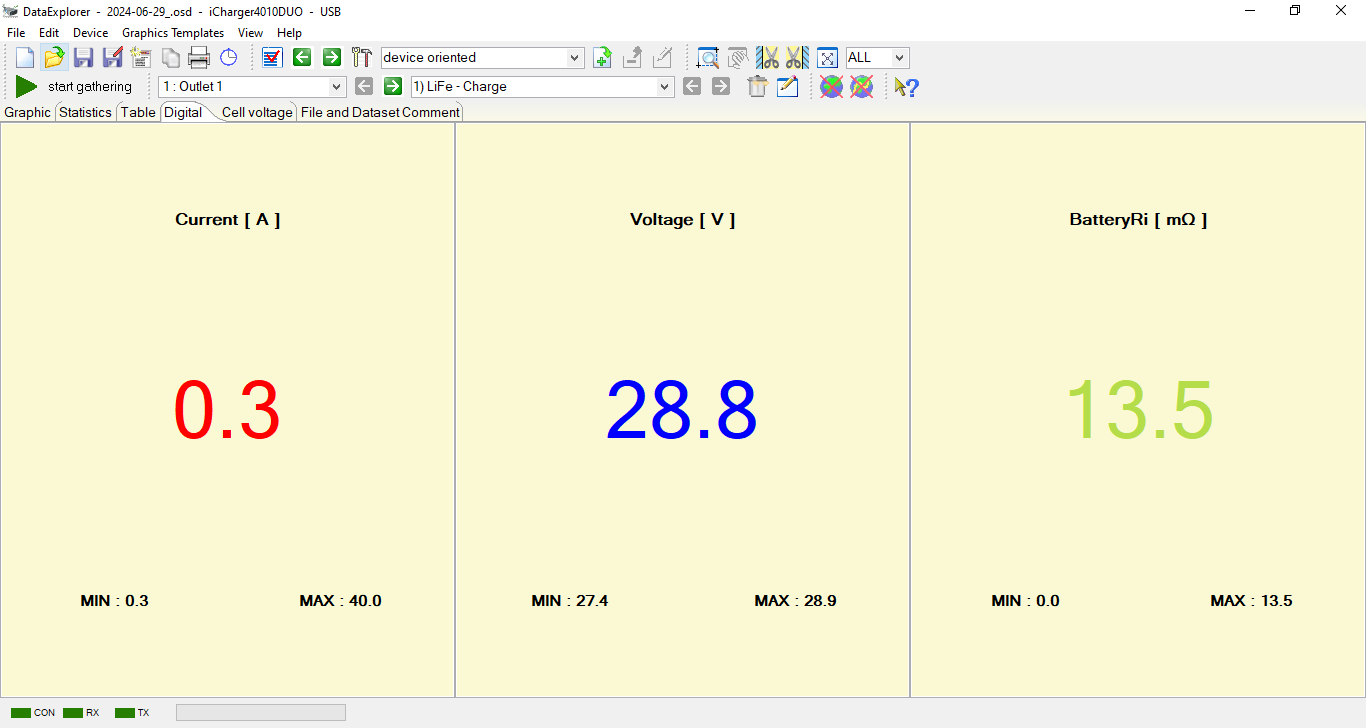Click the trash can delete record icon
Screen dimensions: 1366x728
tap(757, 87)
